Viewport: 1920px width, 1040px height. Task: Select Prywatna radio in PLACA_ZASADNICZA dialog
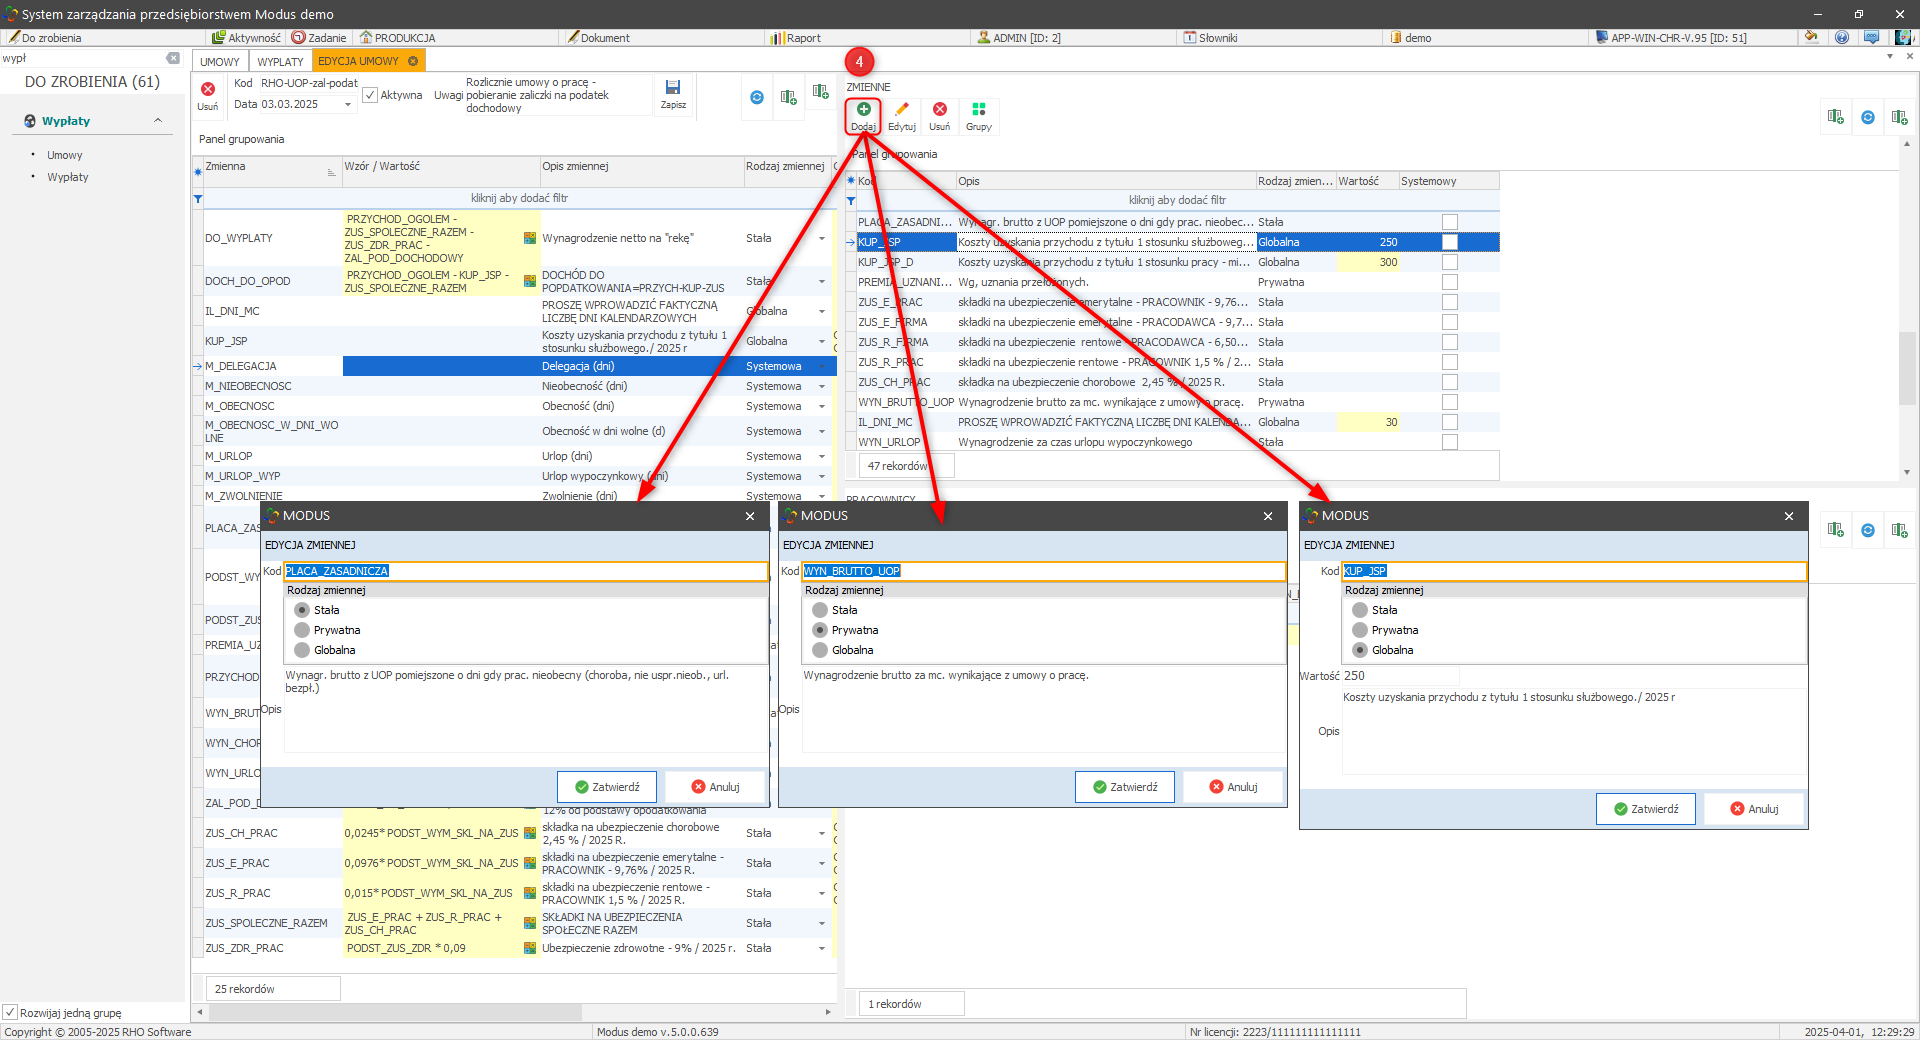tap(302, 630)
